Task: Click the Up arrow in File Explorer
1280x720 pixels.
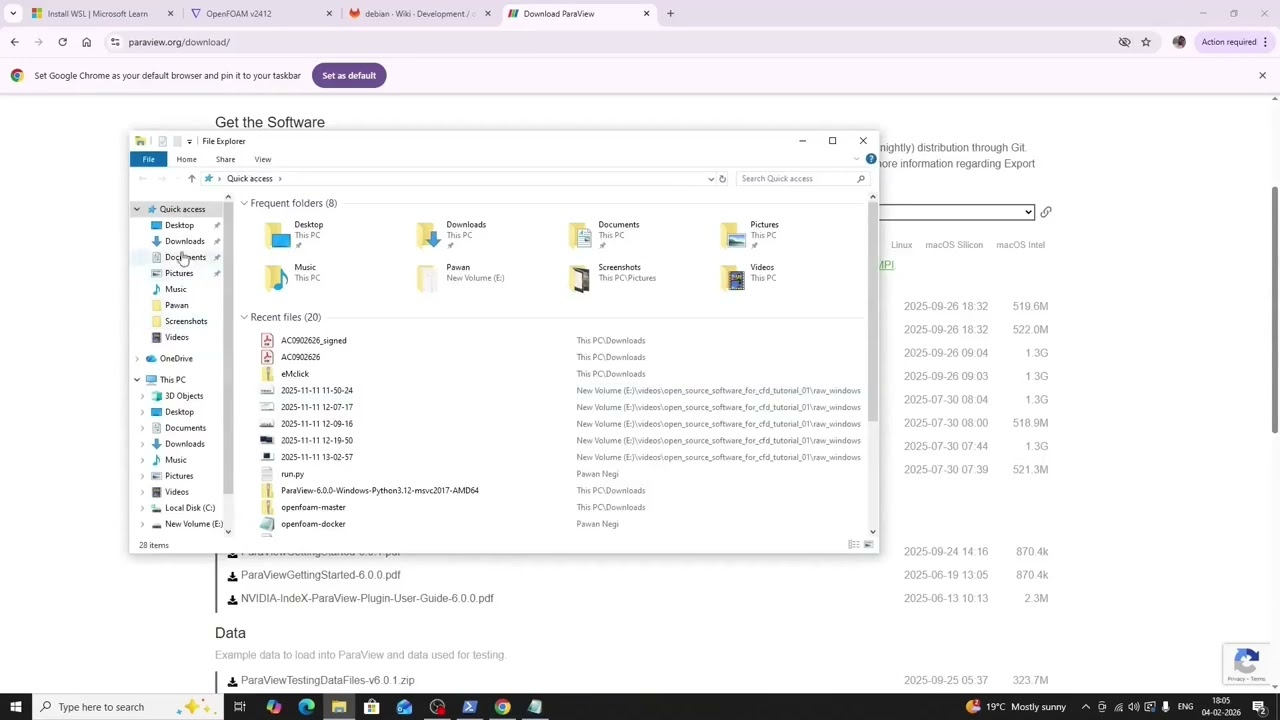Action: click(x=191, y=178)
